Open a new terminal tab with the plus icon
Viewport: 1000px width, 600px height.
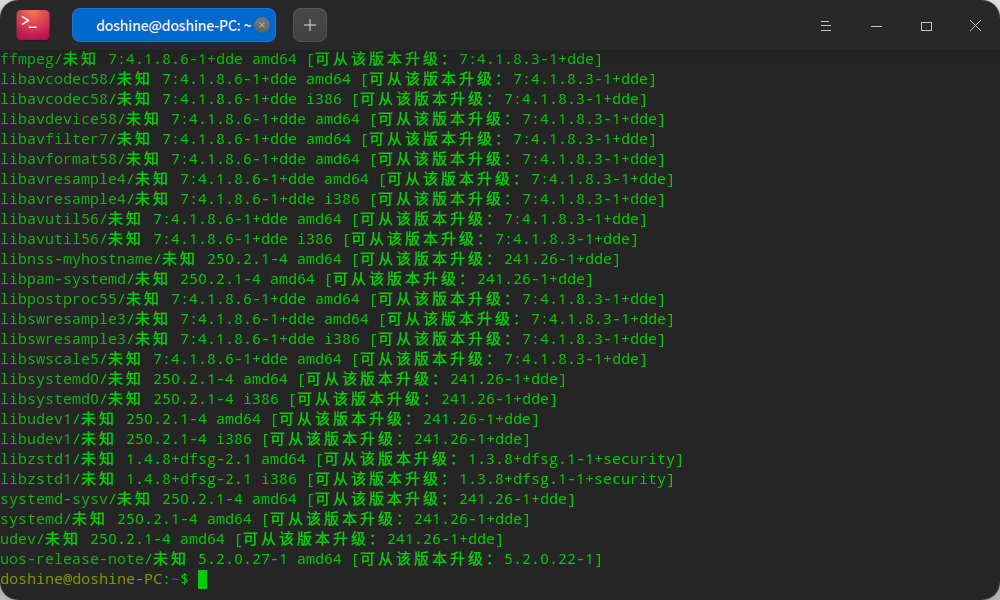point(308,24)
